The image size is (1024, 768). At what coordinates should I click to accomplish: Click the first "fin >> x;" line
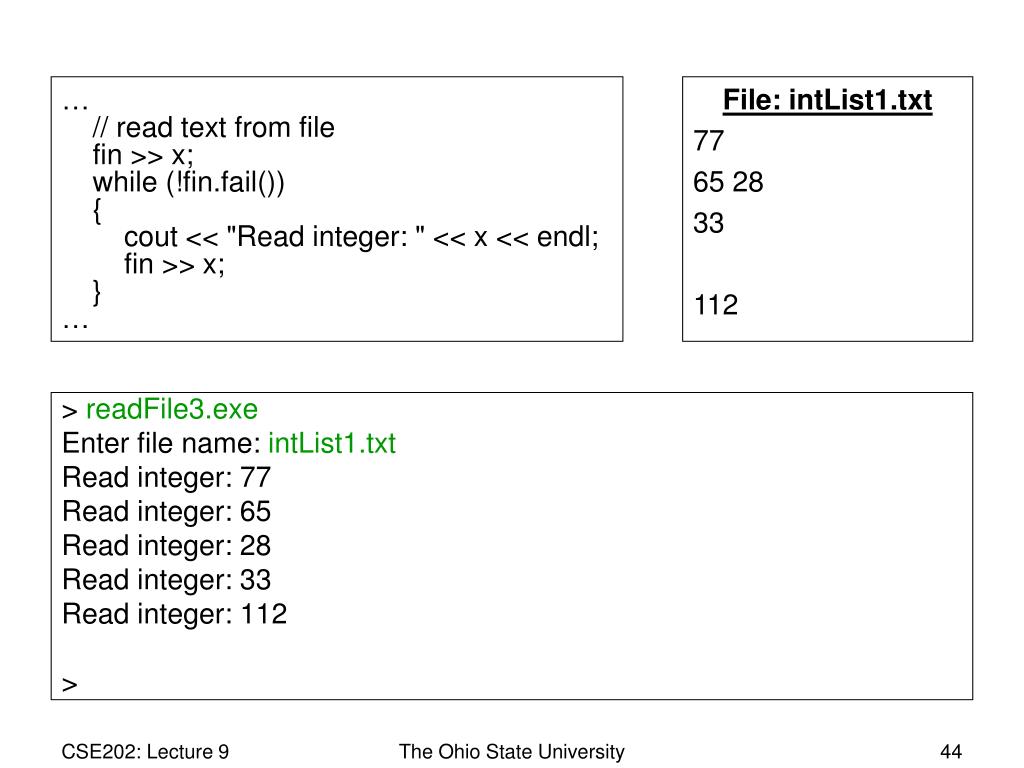click(143, 155)
